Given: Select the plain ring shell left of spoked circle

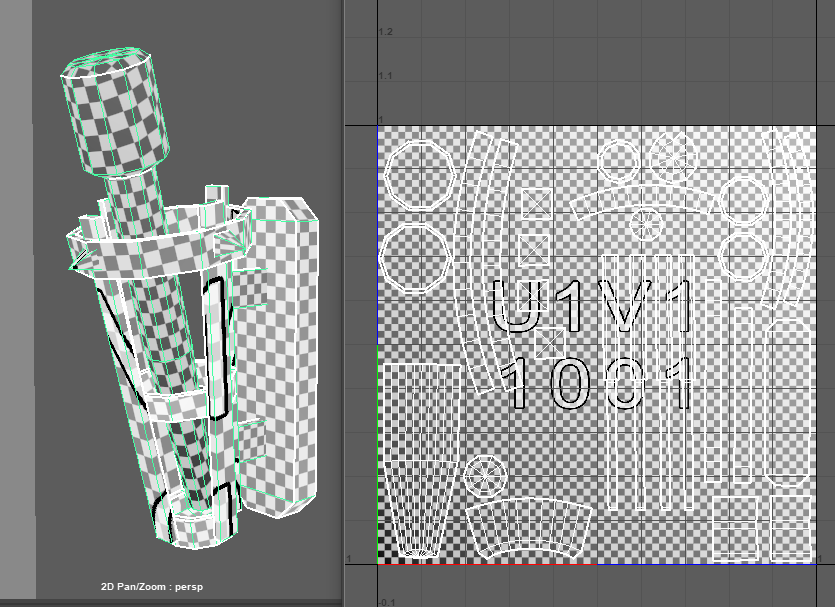Looking at the screenshot, I should 617,159.
